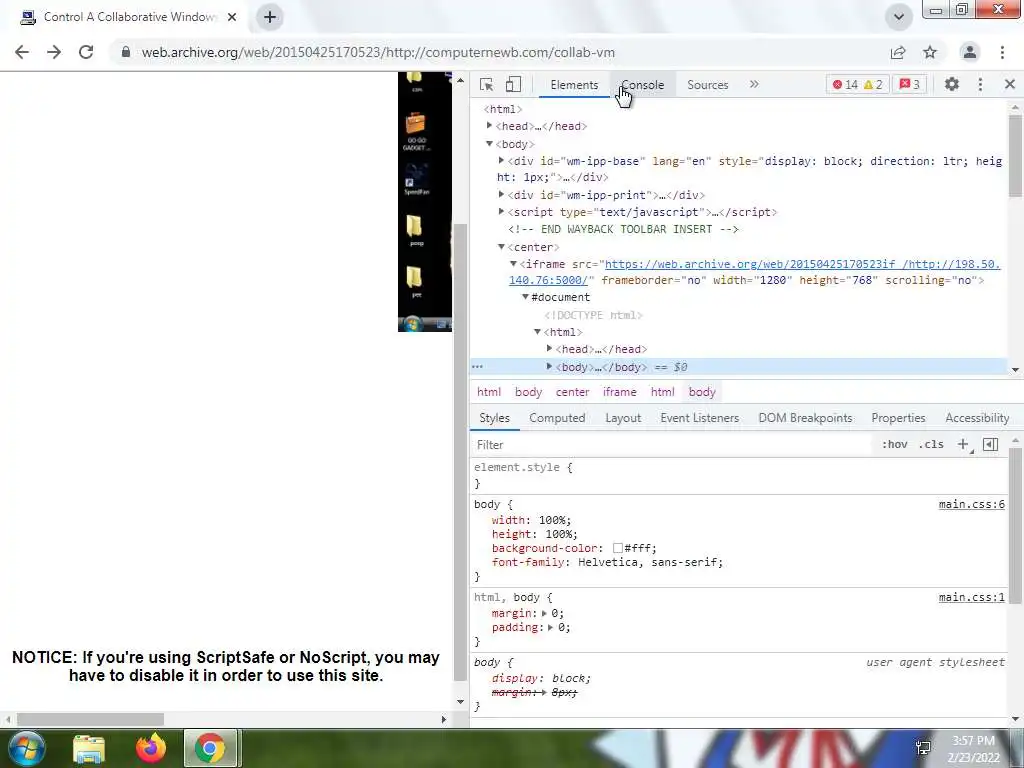Open Chrome profile avatar
Image resolution: width=1024 pixels, height=768 pixels.
(x=970, y=52)
